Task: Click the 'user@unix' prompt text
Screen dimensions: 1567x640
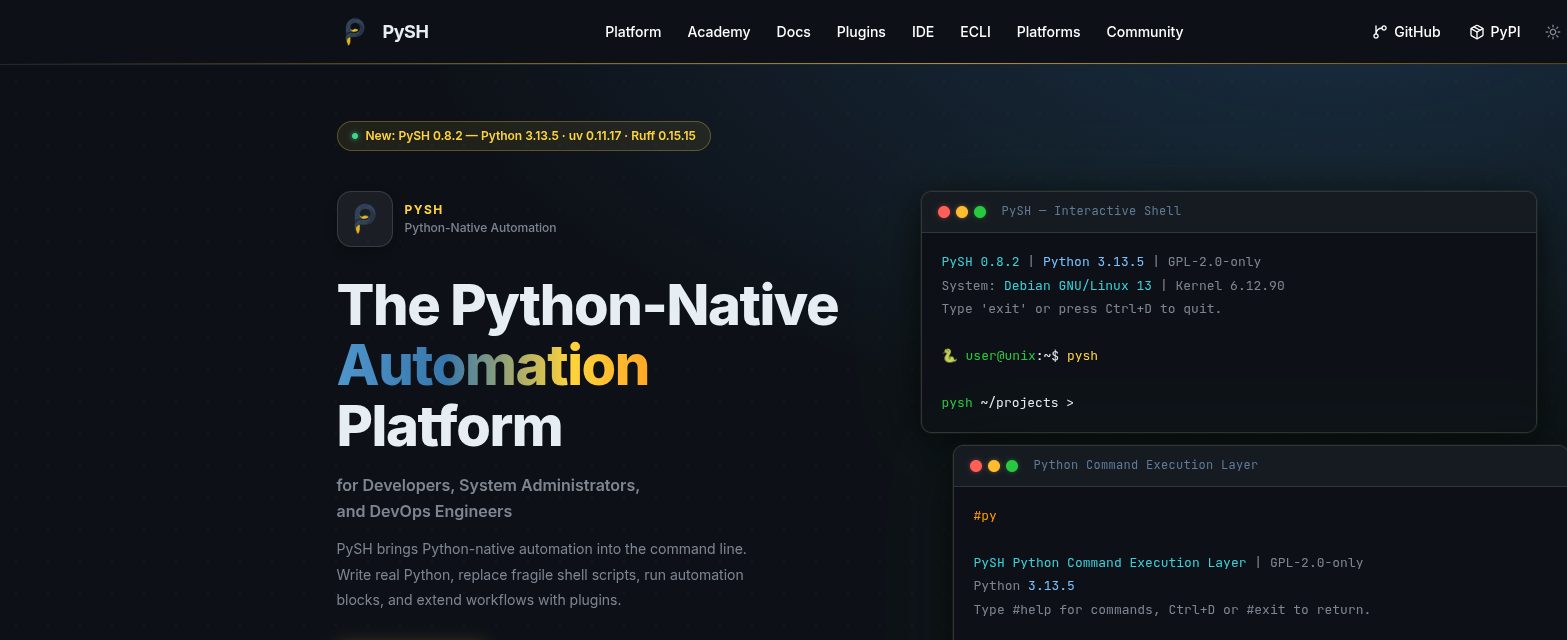Action: (998, 356)
